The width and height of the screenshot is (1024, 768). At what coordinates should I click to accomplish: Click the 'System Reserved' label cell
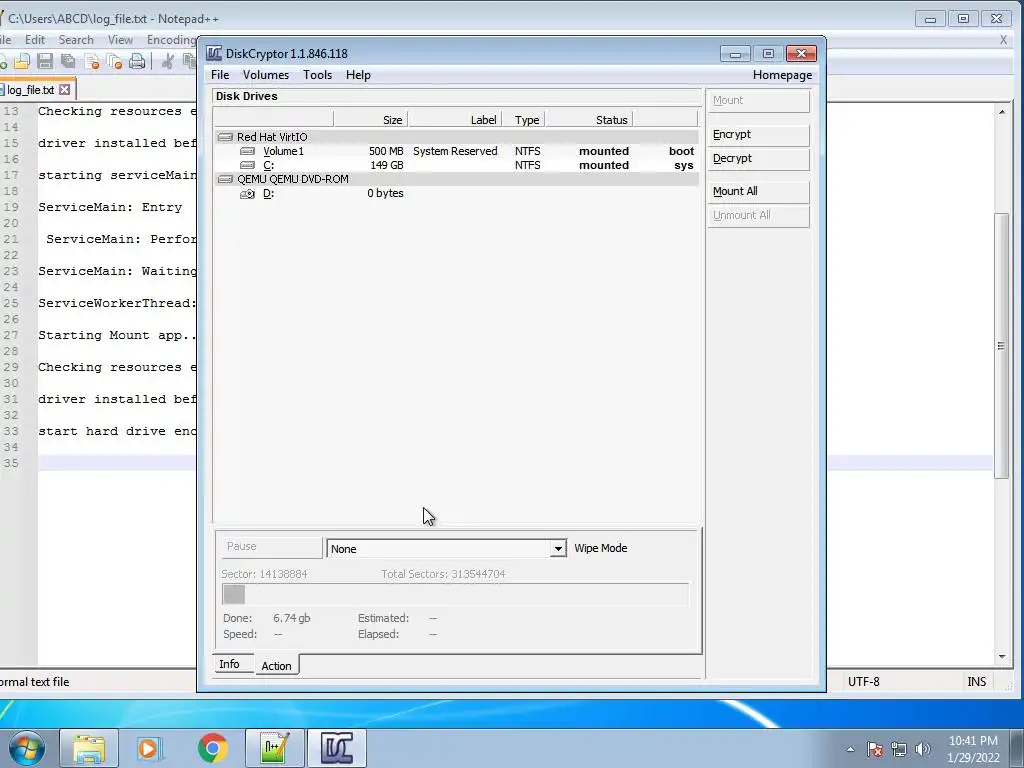point(455,152)
